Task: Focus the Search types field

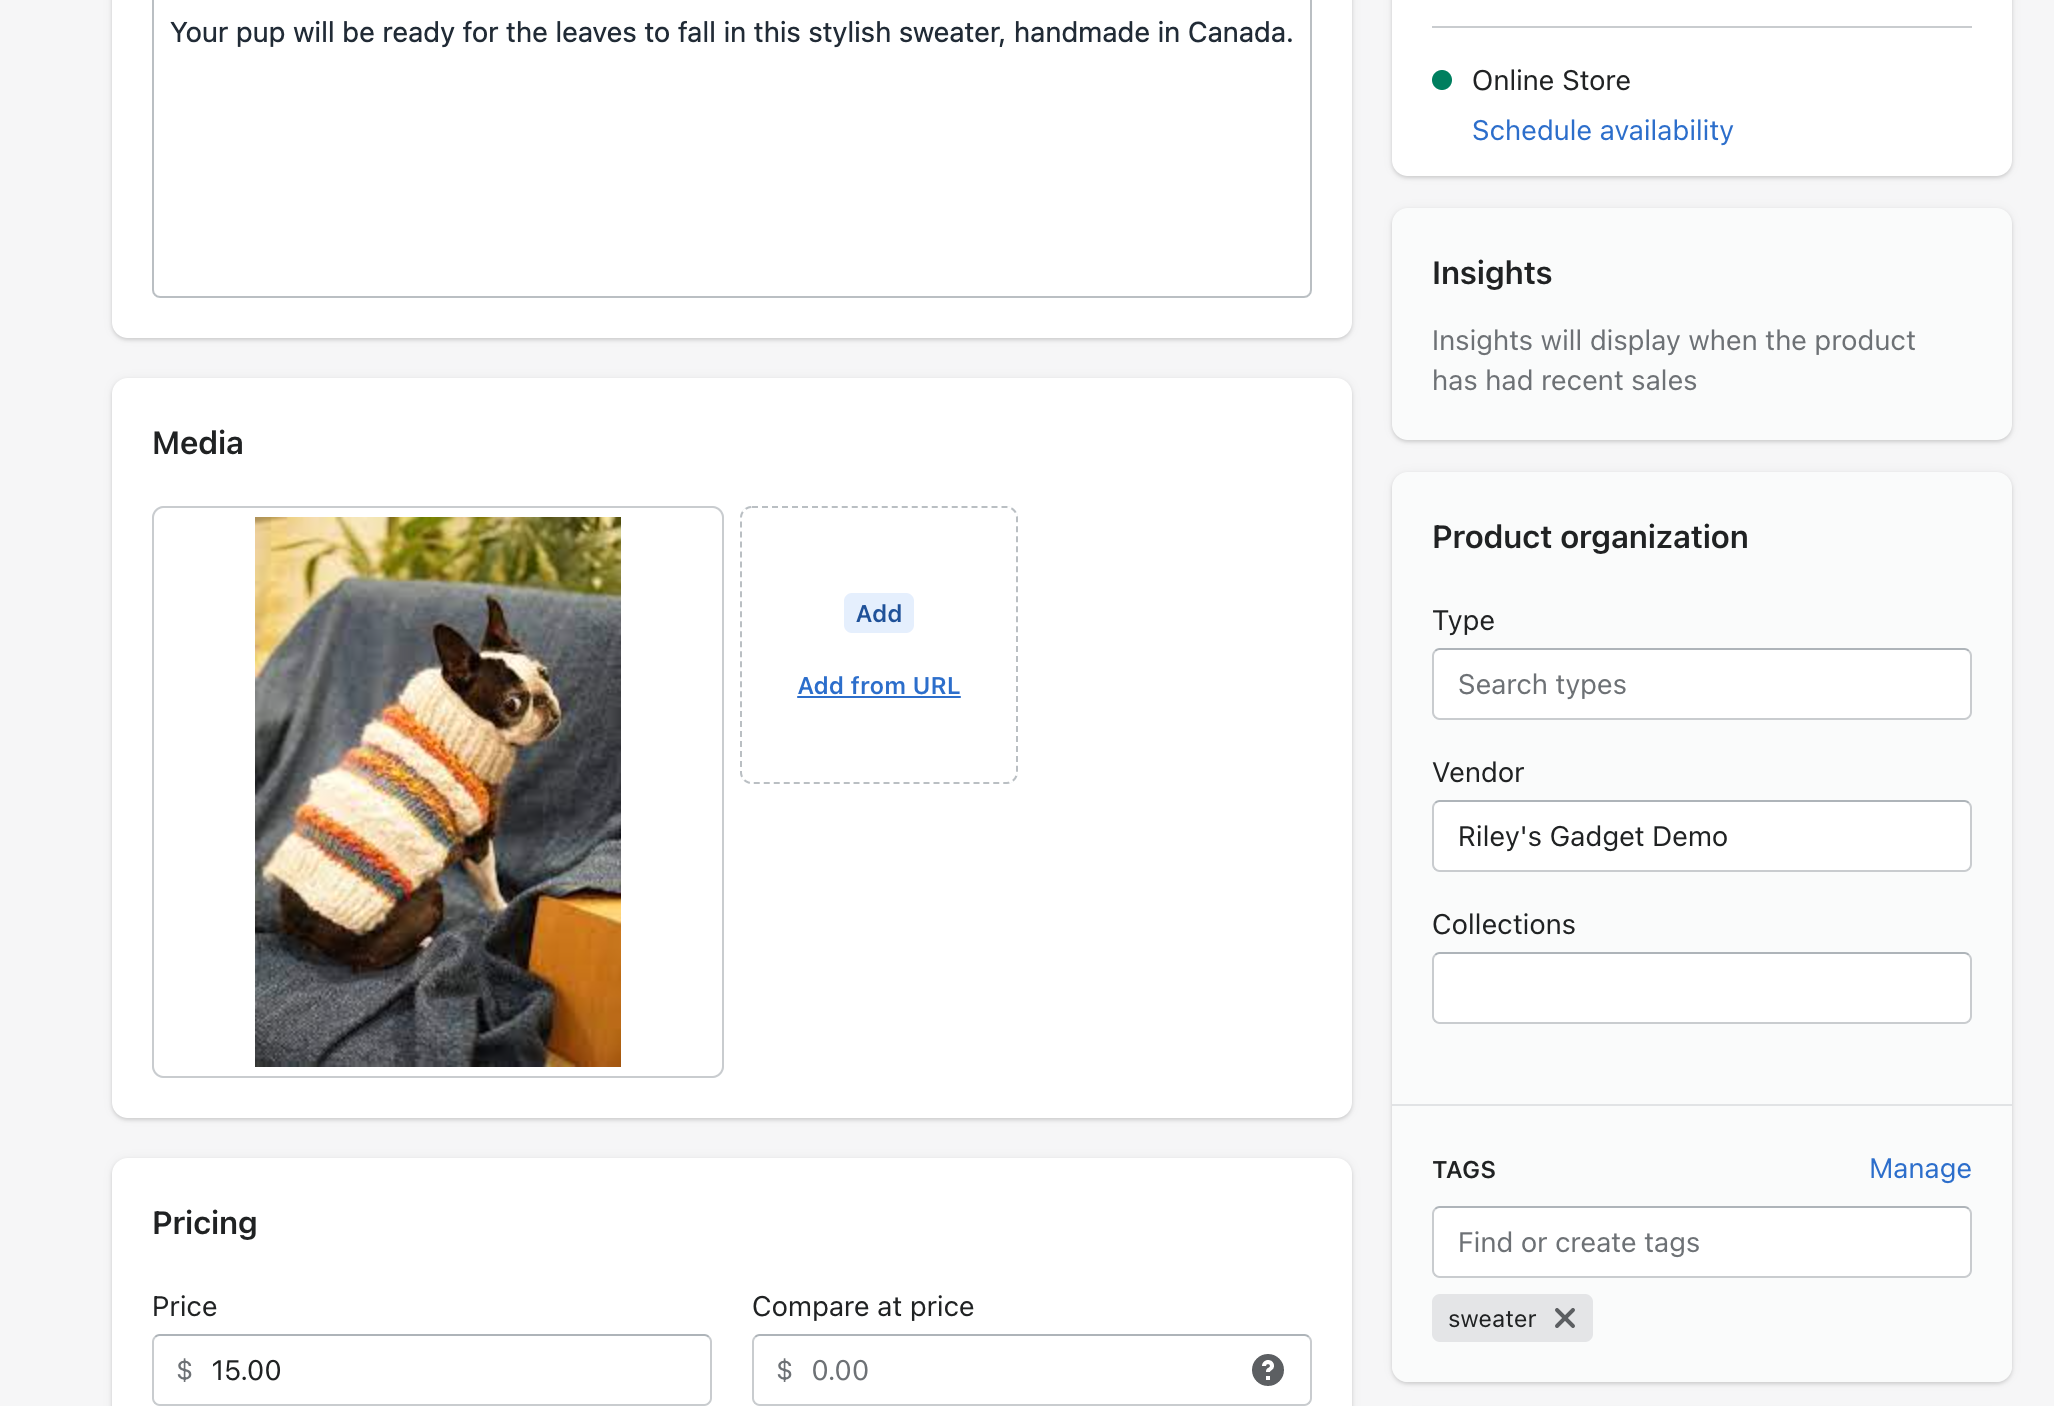Action: coord(1701,684)
